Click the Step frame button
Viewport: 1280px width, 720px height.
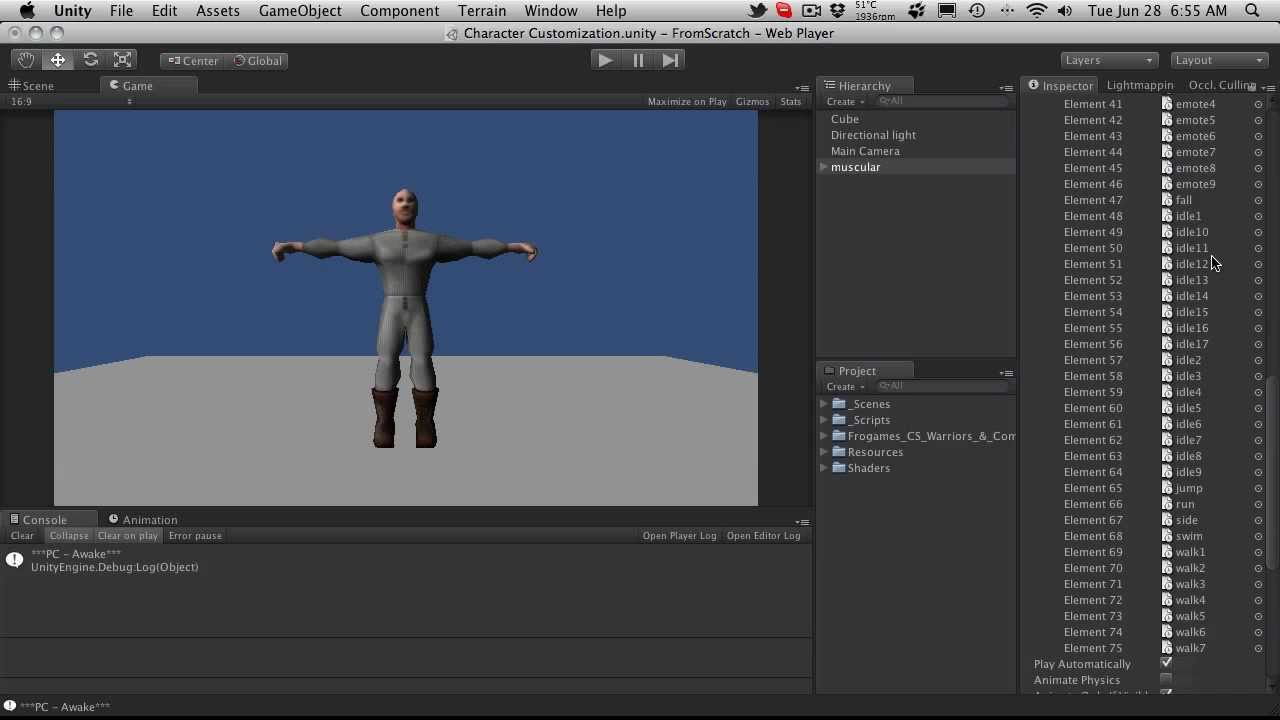[x=670, y=60]
